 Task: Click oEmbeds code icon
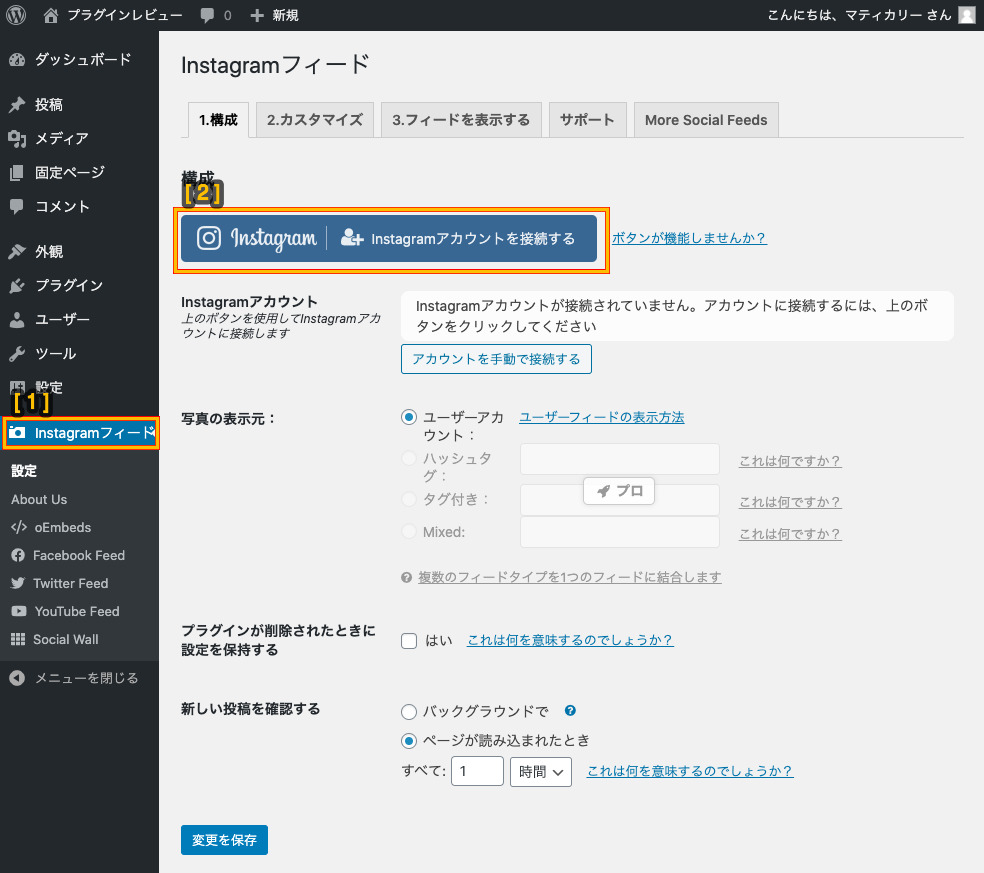19,527
